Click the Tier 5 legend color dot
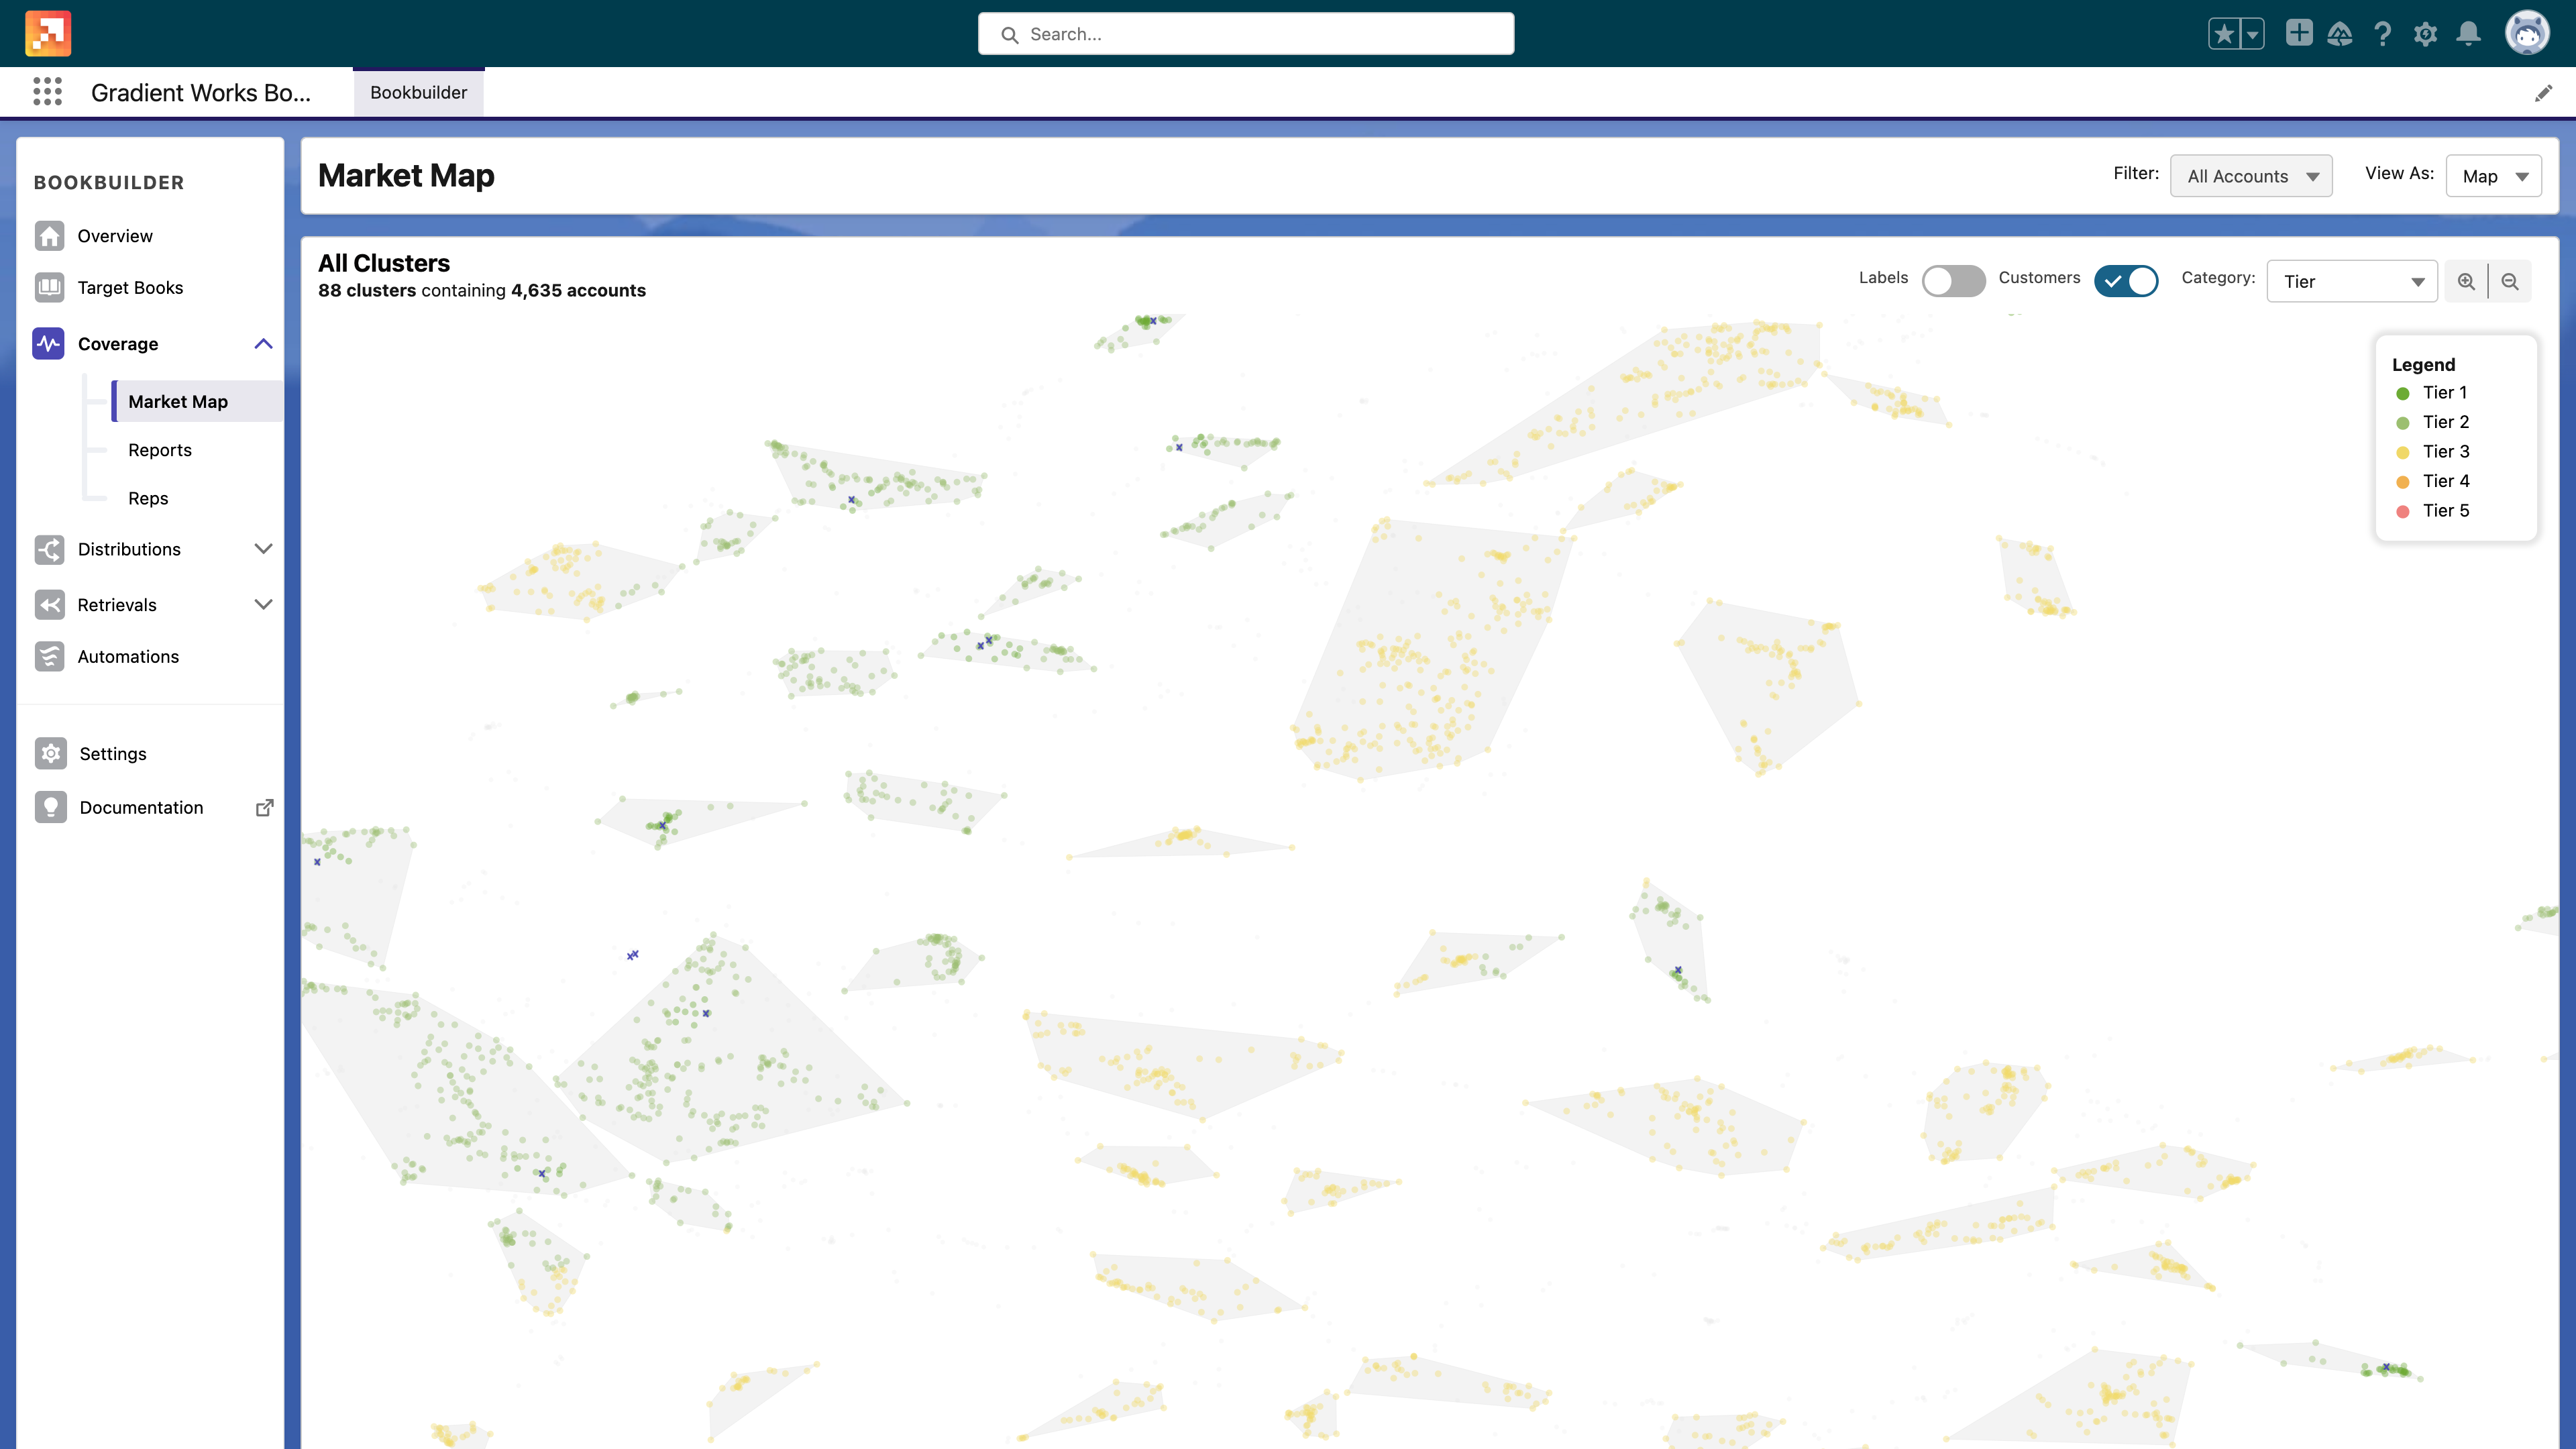Image resolution: width=2576 pixels, height=1449 pixels. [x=2403, y=511]
